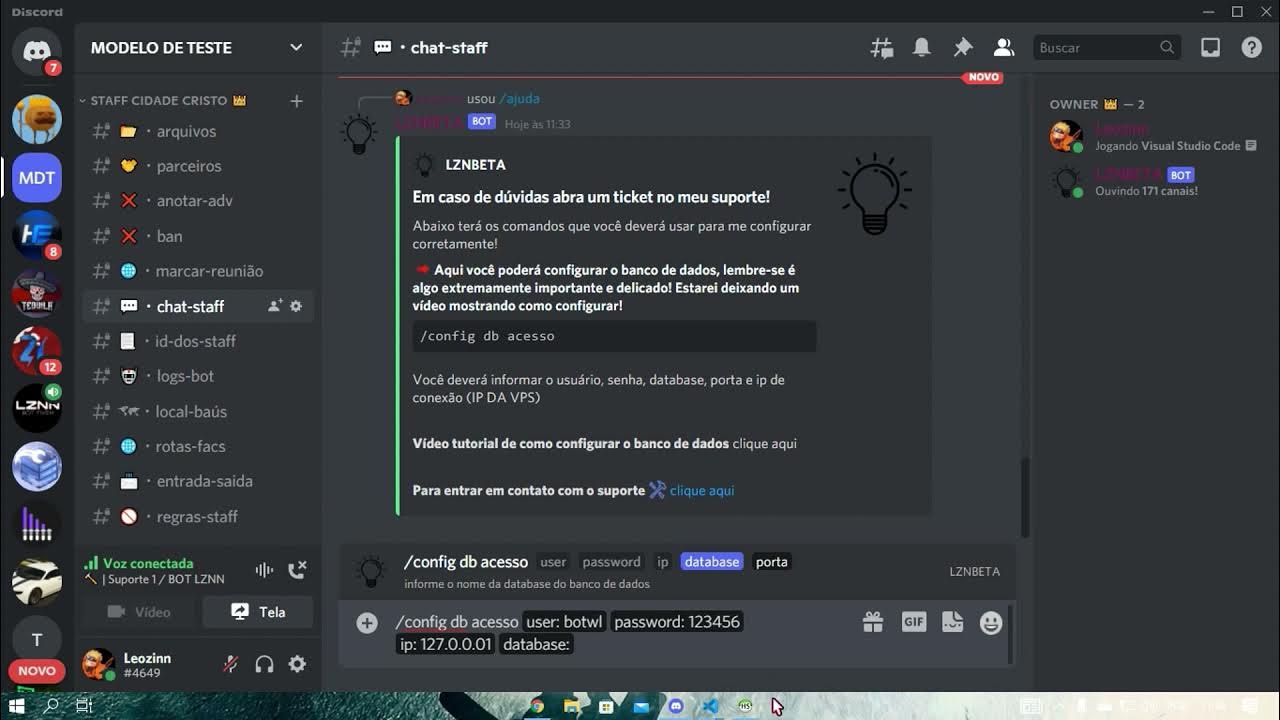Open Windows taskbar search

pos(51,706)
